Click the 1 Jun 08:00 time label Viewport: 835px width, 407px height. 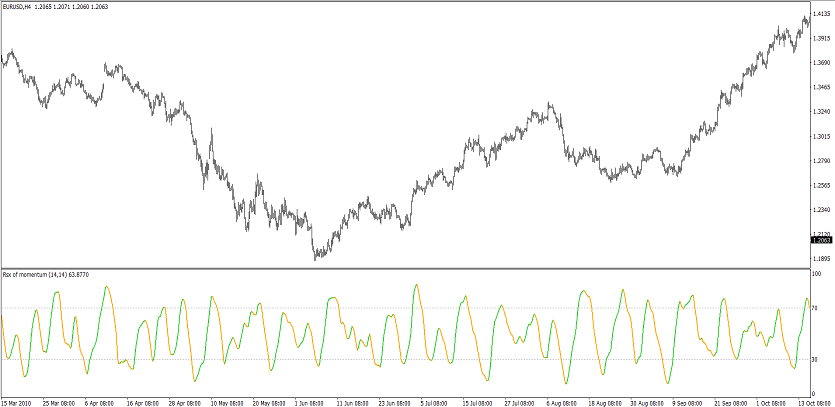[x=311, y=402]
